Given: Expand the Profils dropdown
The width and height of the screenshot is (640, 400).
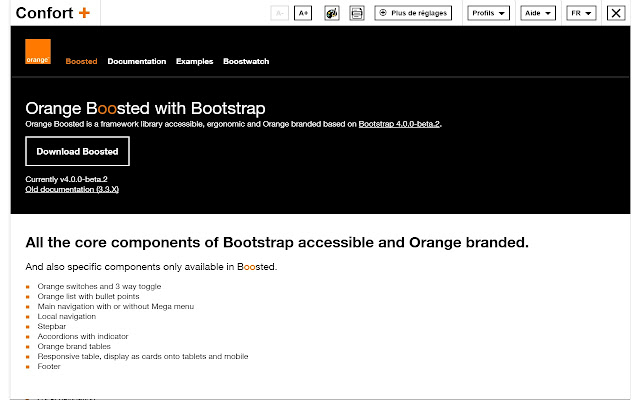Looking at the screenshot, I should coord(488,13).
